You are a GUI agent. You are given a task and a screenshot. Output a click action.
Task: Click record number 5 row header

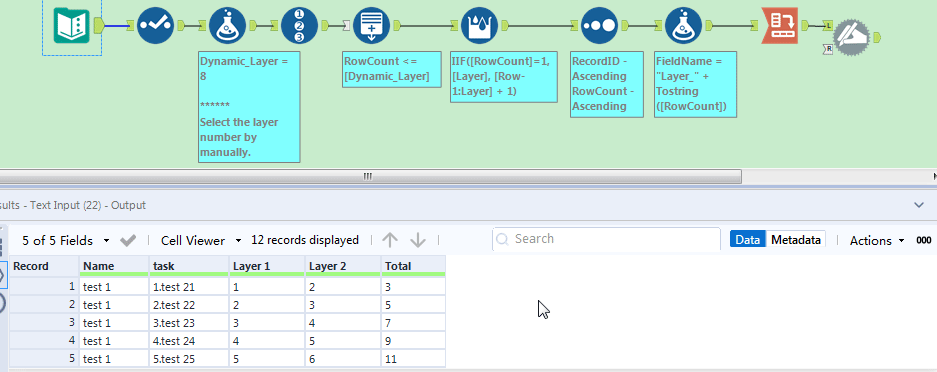[x=44, y=359]
